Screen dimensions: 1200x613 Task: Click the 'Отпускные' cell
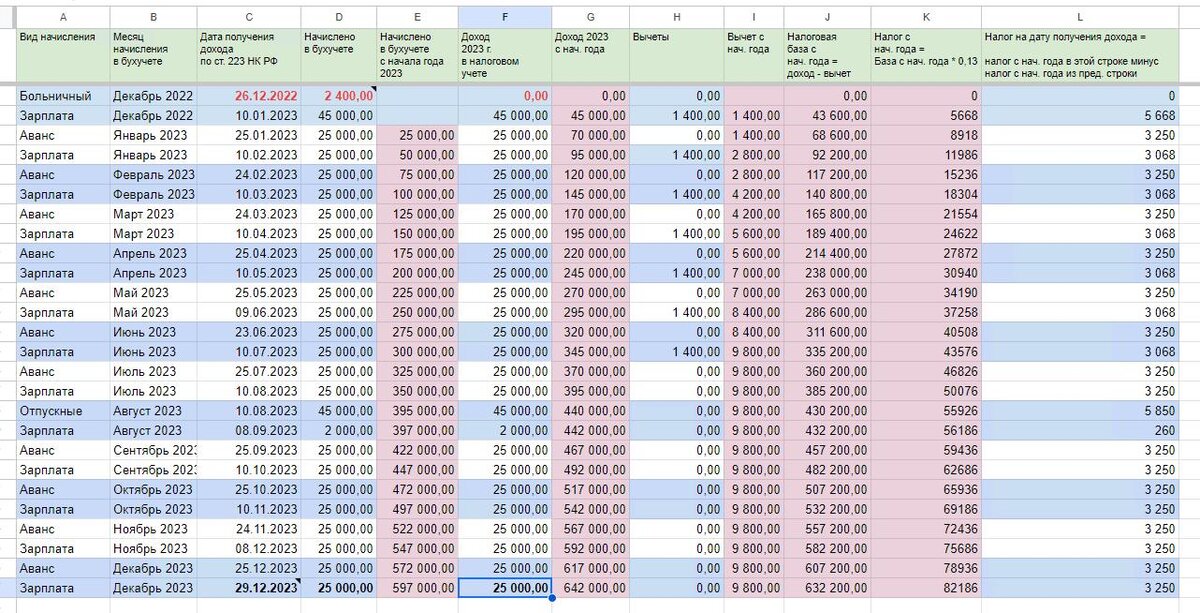coord(63,411)
